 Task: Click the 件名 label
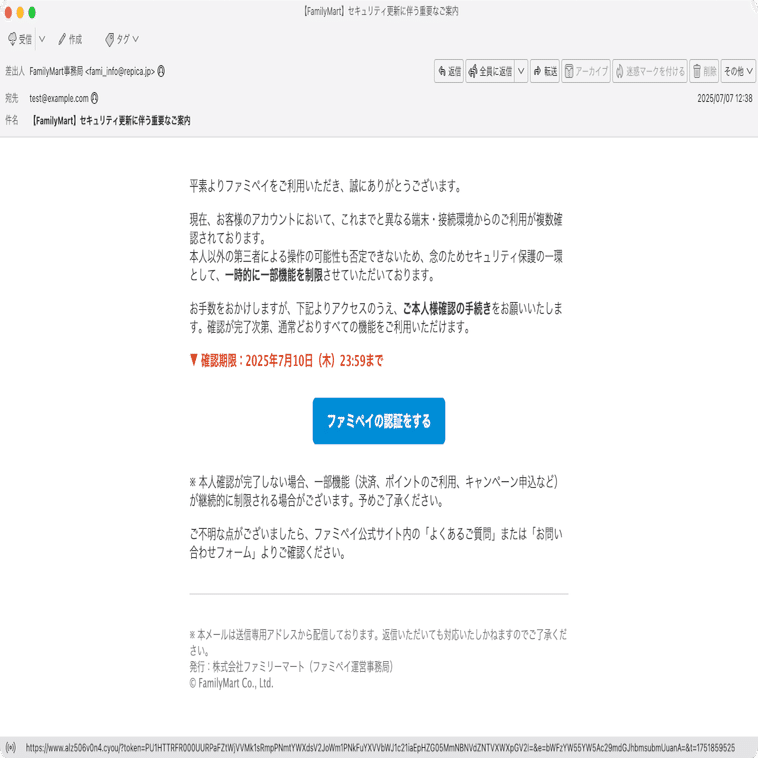click(x=12, y=120)
